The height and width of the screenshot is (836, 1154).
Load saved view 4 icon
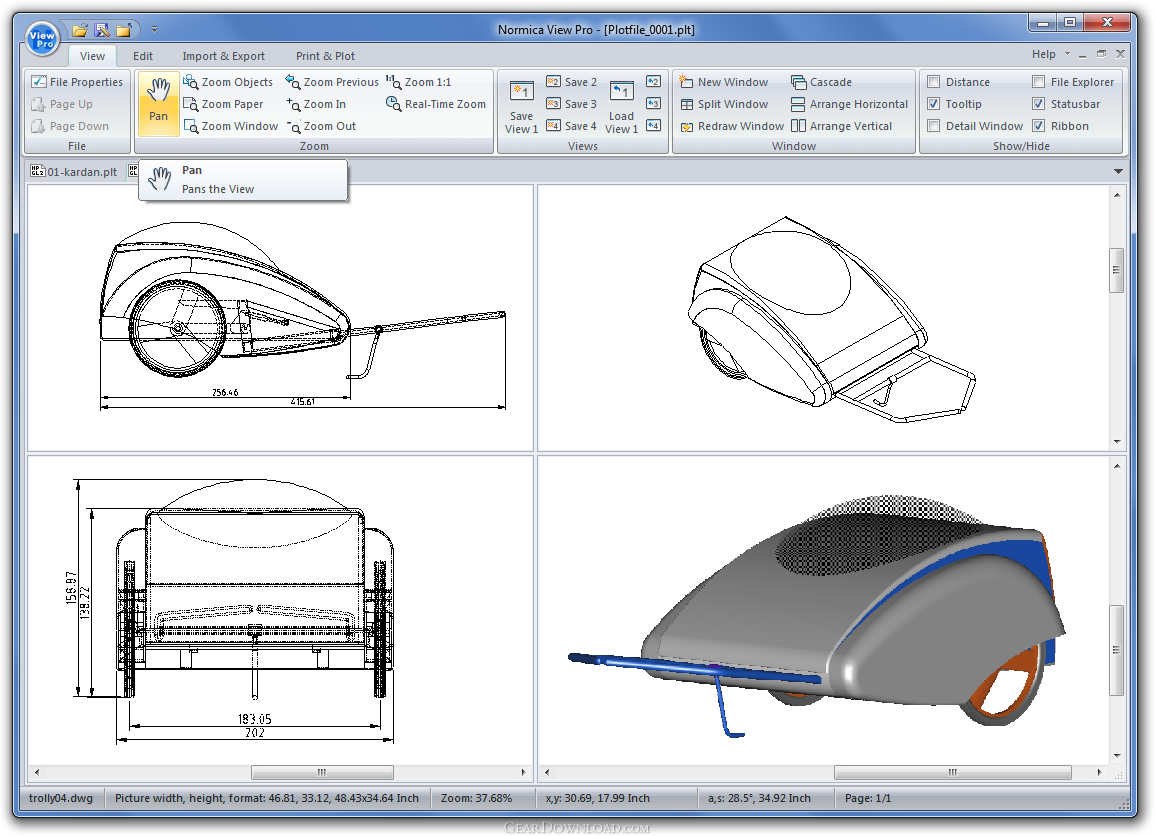[654, 125]
